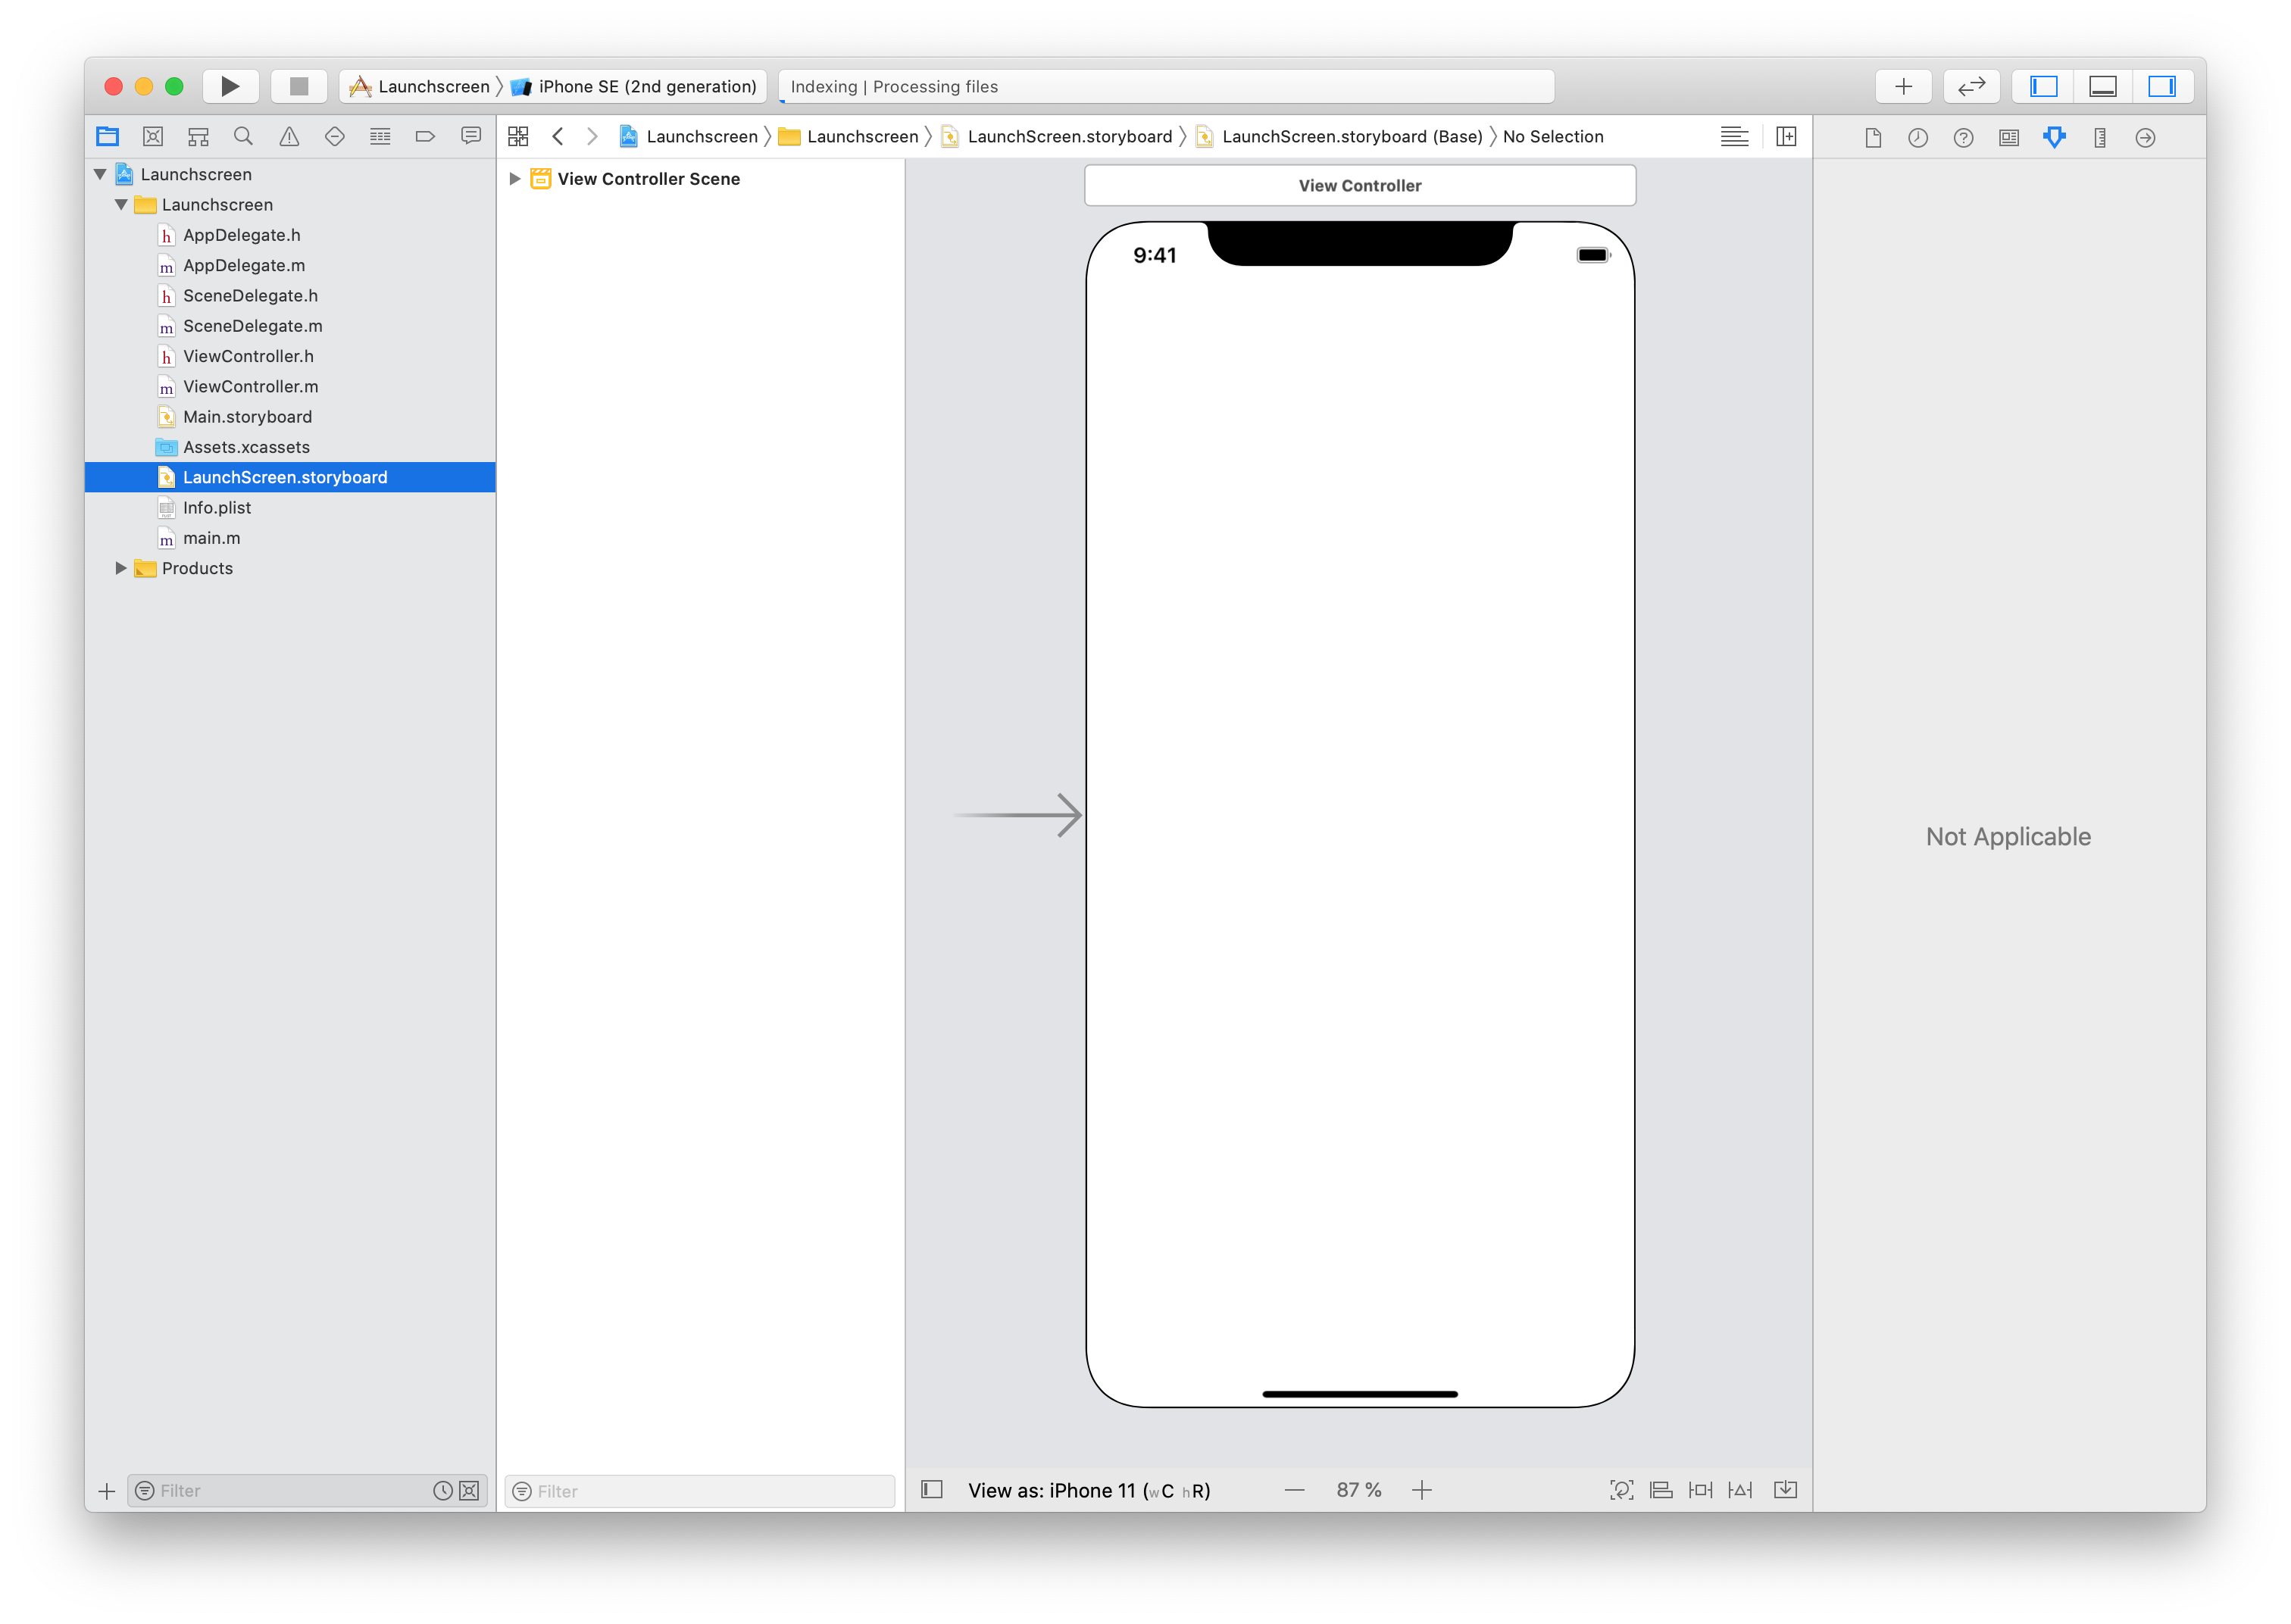
Task: Open the Debug navigator gauge icon
Action: pyautogui.click(x=380, y=136)
